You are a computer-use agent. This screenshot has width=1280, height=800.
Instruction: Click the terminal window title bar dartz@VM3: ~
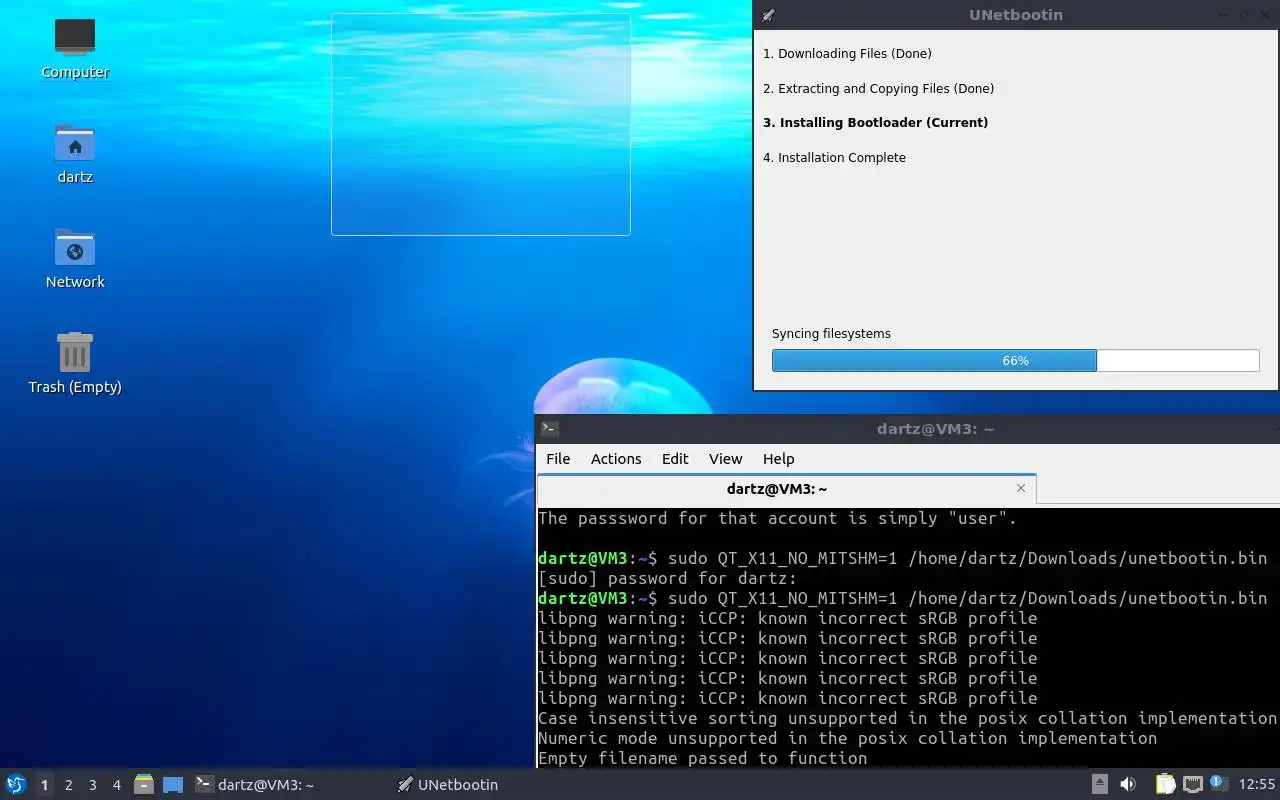(908, 429)
